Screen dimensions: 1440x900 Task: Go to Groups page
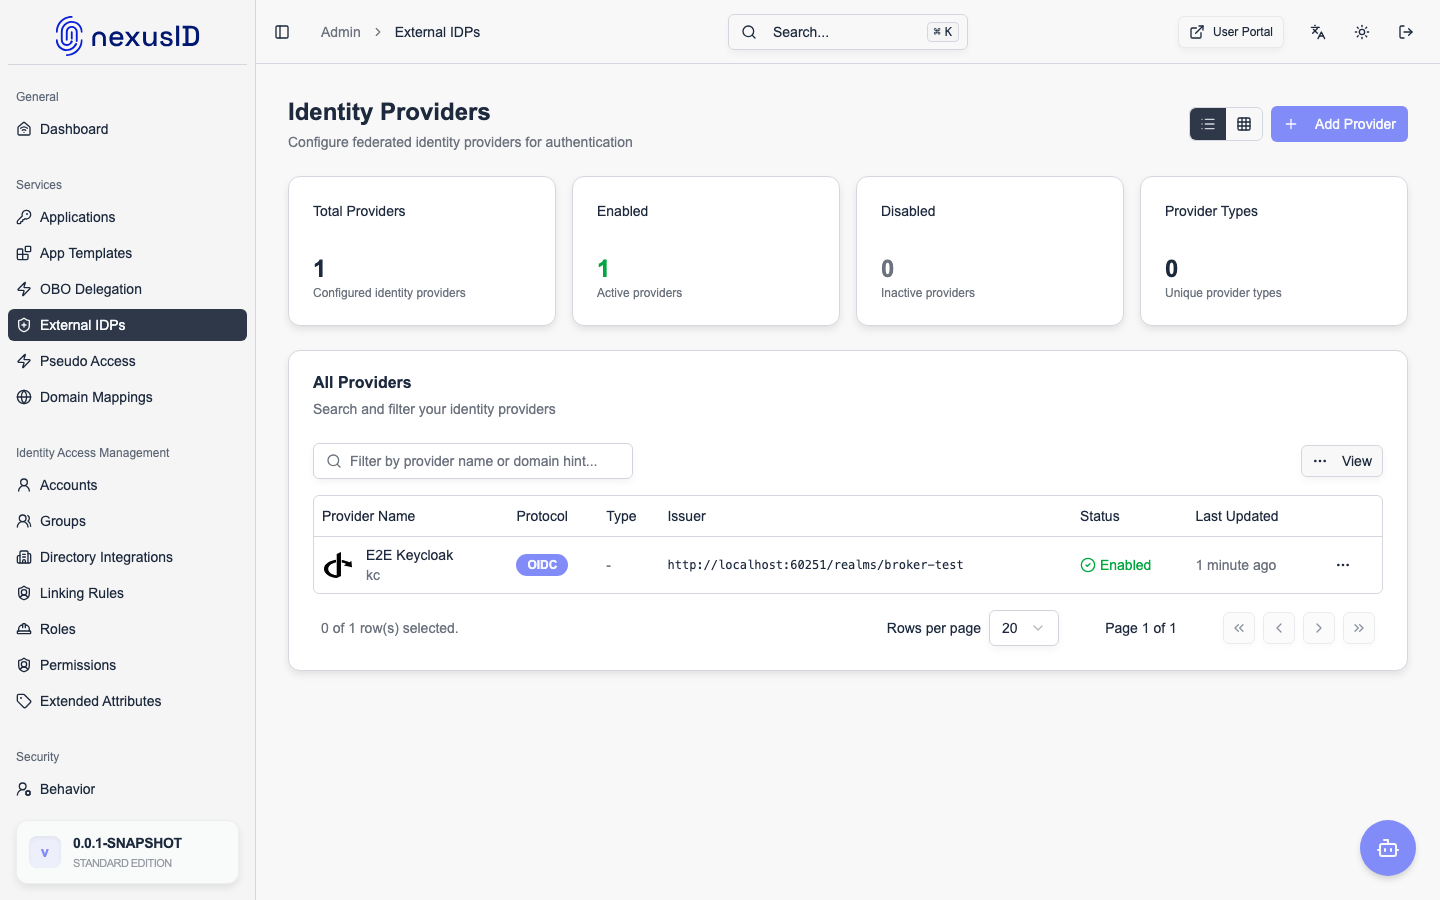tap(127, 521)
